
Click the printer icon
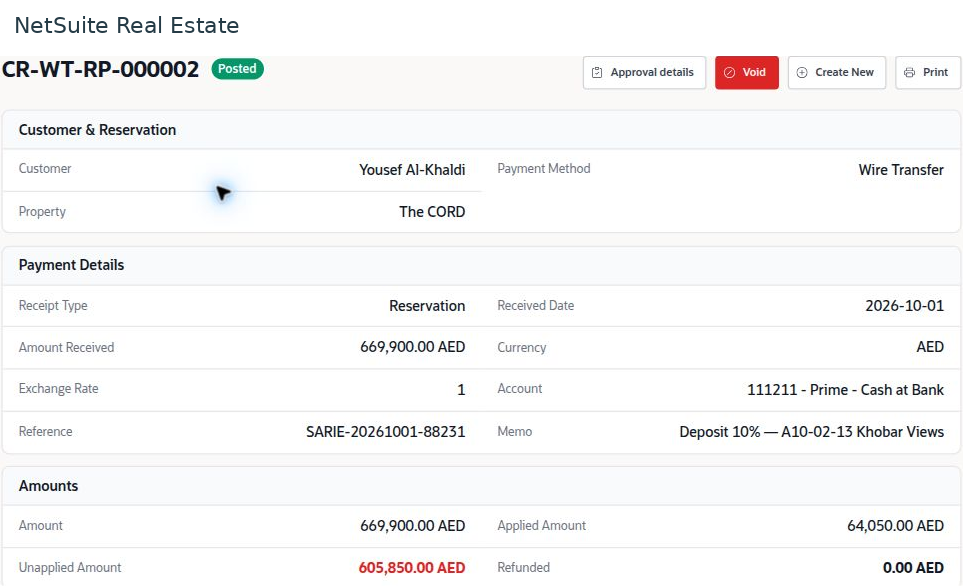[x=909, y=72]
